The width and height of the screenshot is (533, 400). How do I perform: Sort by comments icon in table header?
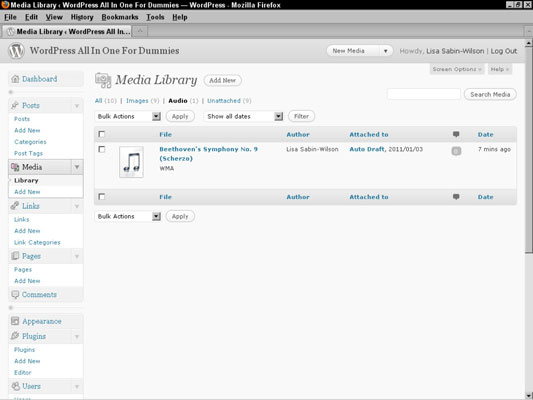click(x=456, y=134)
